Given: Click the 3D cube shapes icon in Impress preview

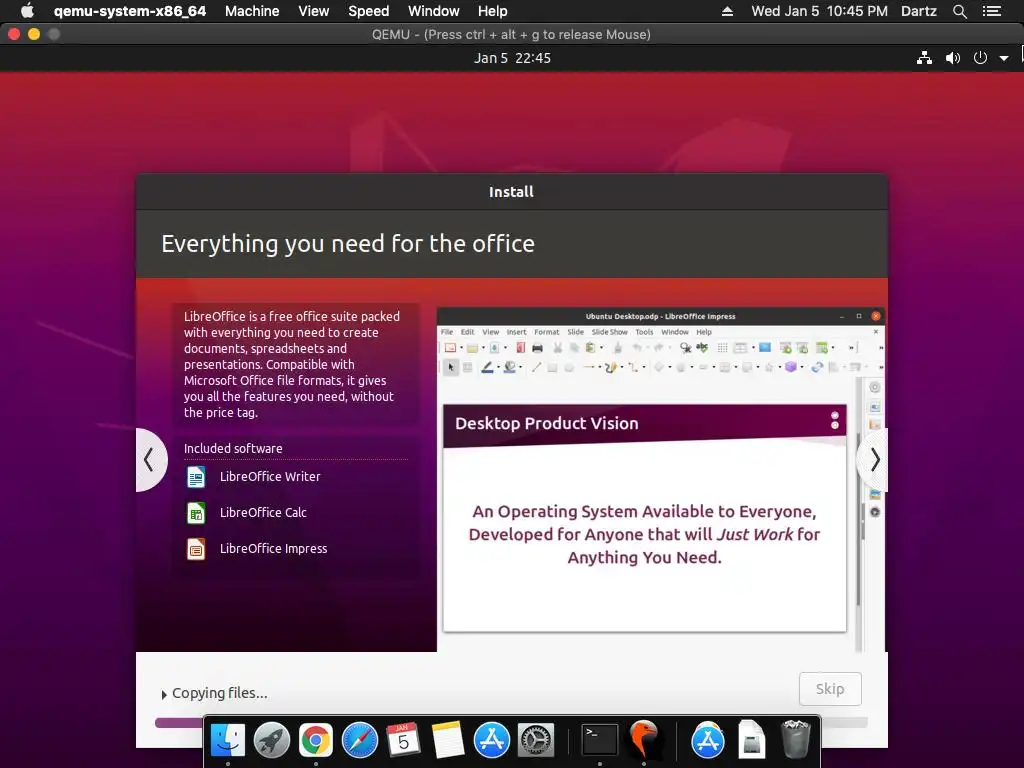Looking at the screenshot, I should pyautogui.click(x=791, y=367).
